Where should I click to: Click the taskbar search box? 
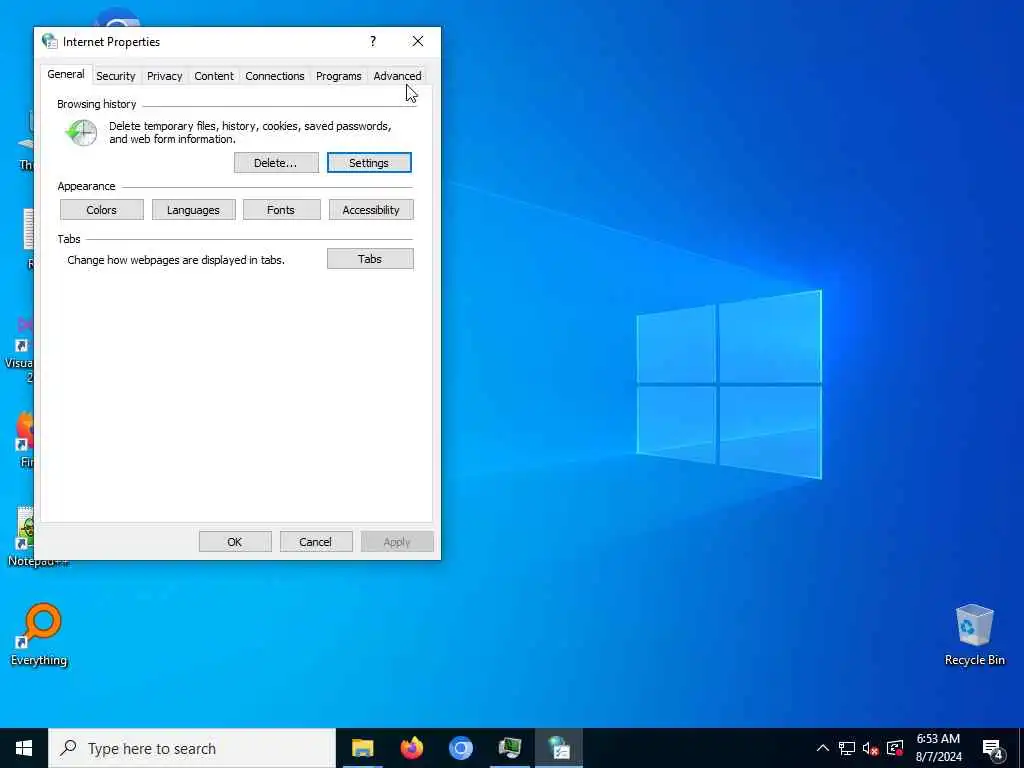point(192,748)
